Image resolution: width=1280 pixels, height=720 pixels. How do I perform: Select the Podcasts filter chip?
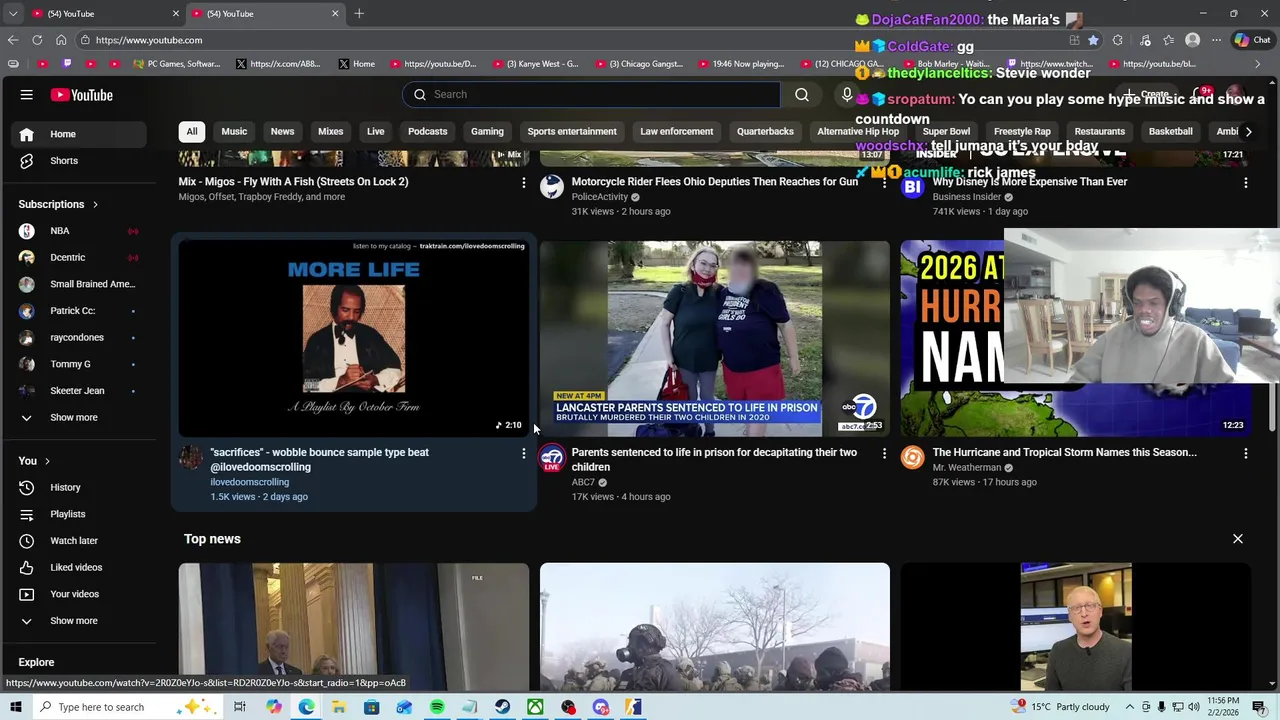427,131
